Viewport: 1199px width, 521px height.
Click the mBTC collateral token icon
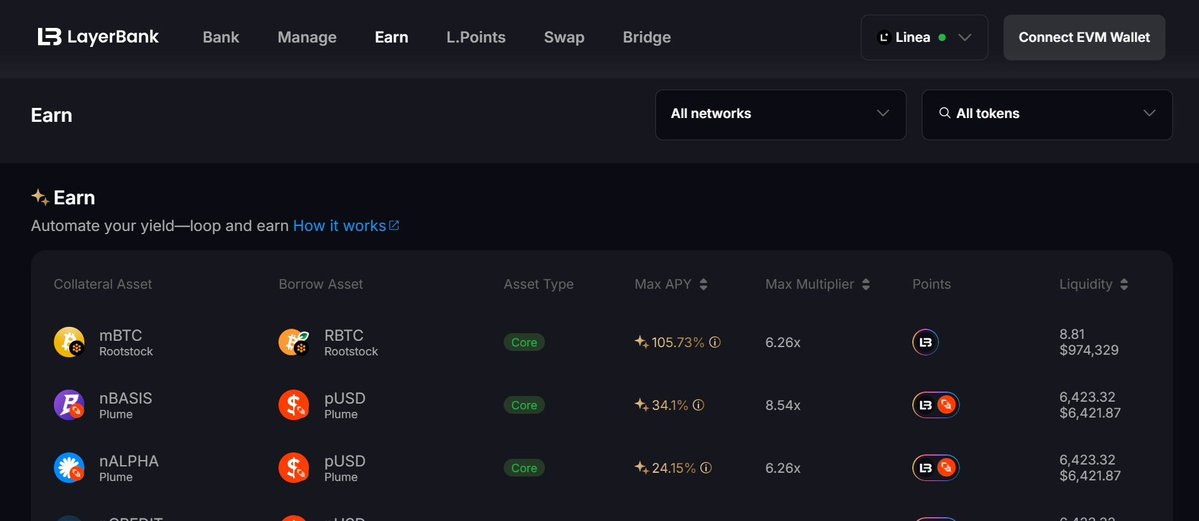[x=69, y=342]
